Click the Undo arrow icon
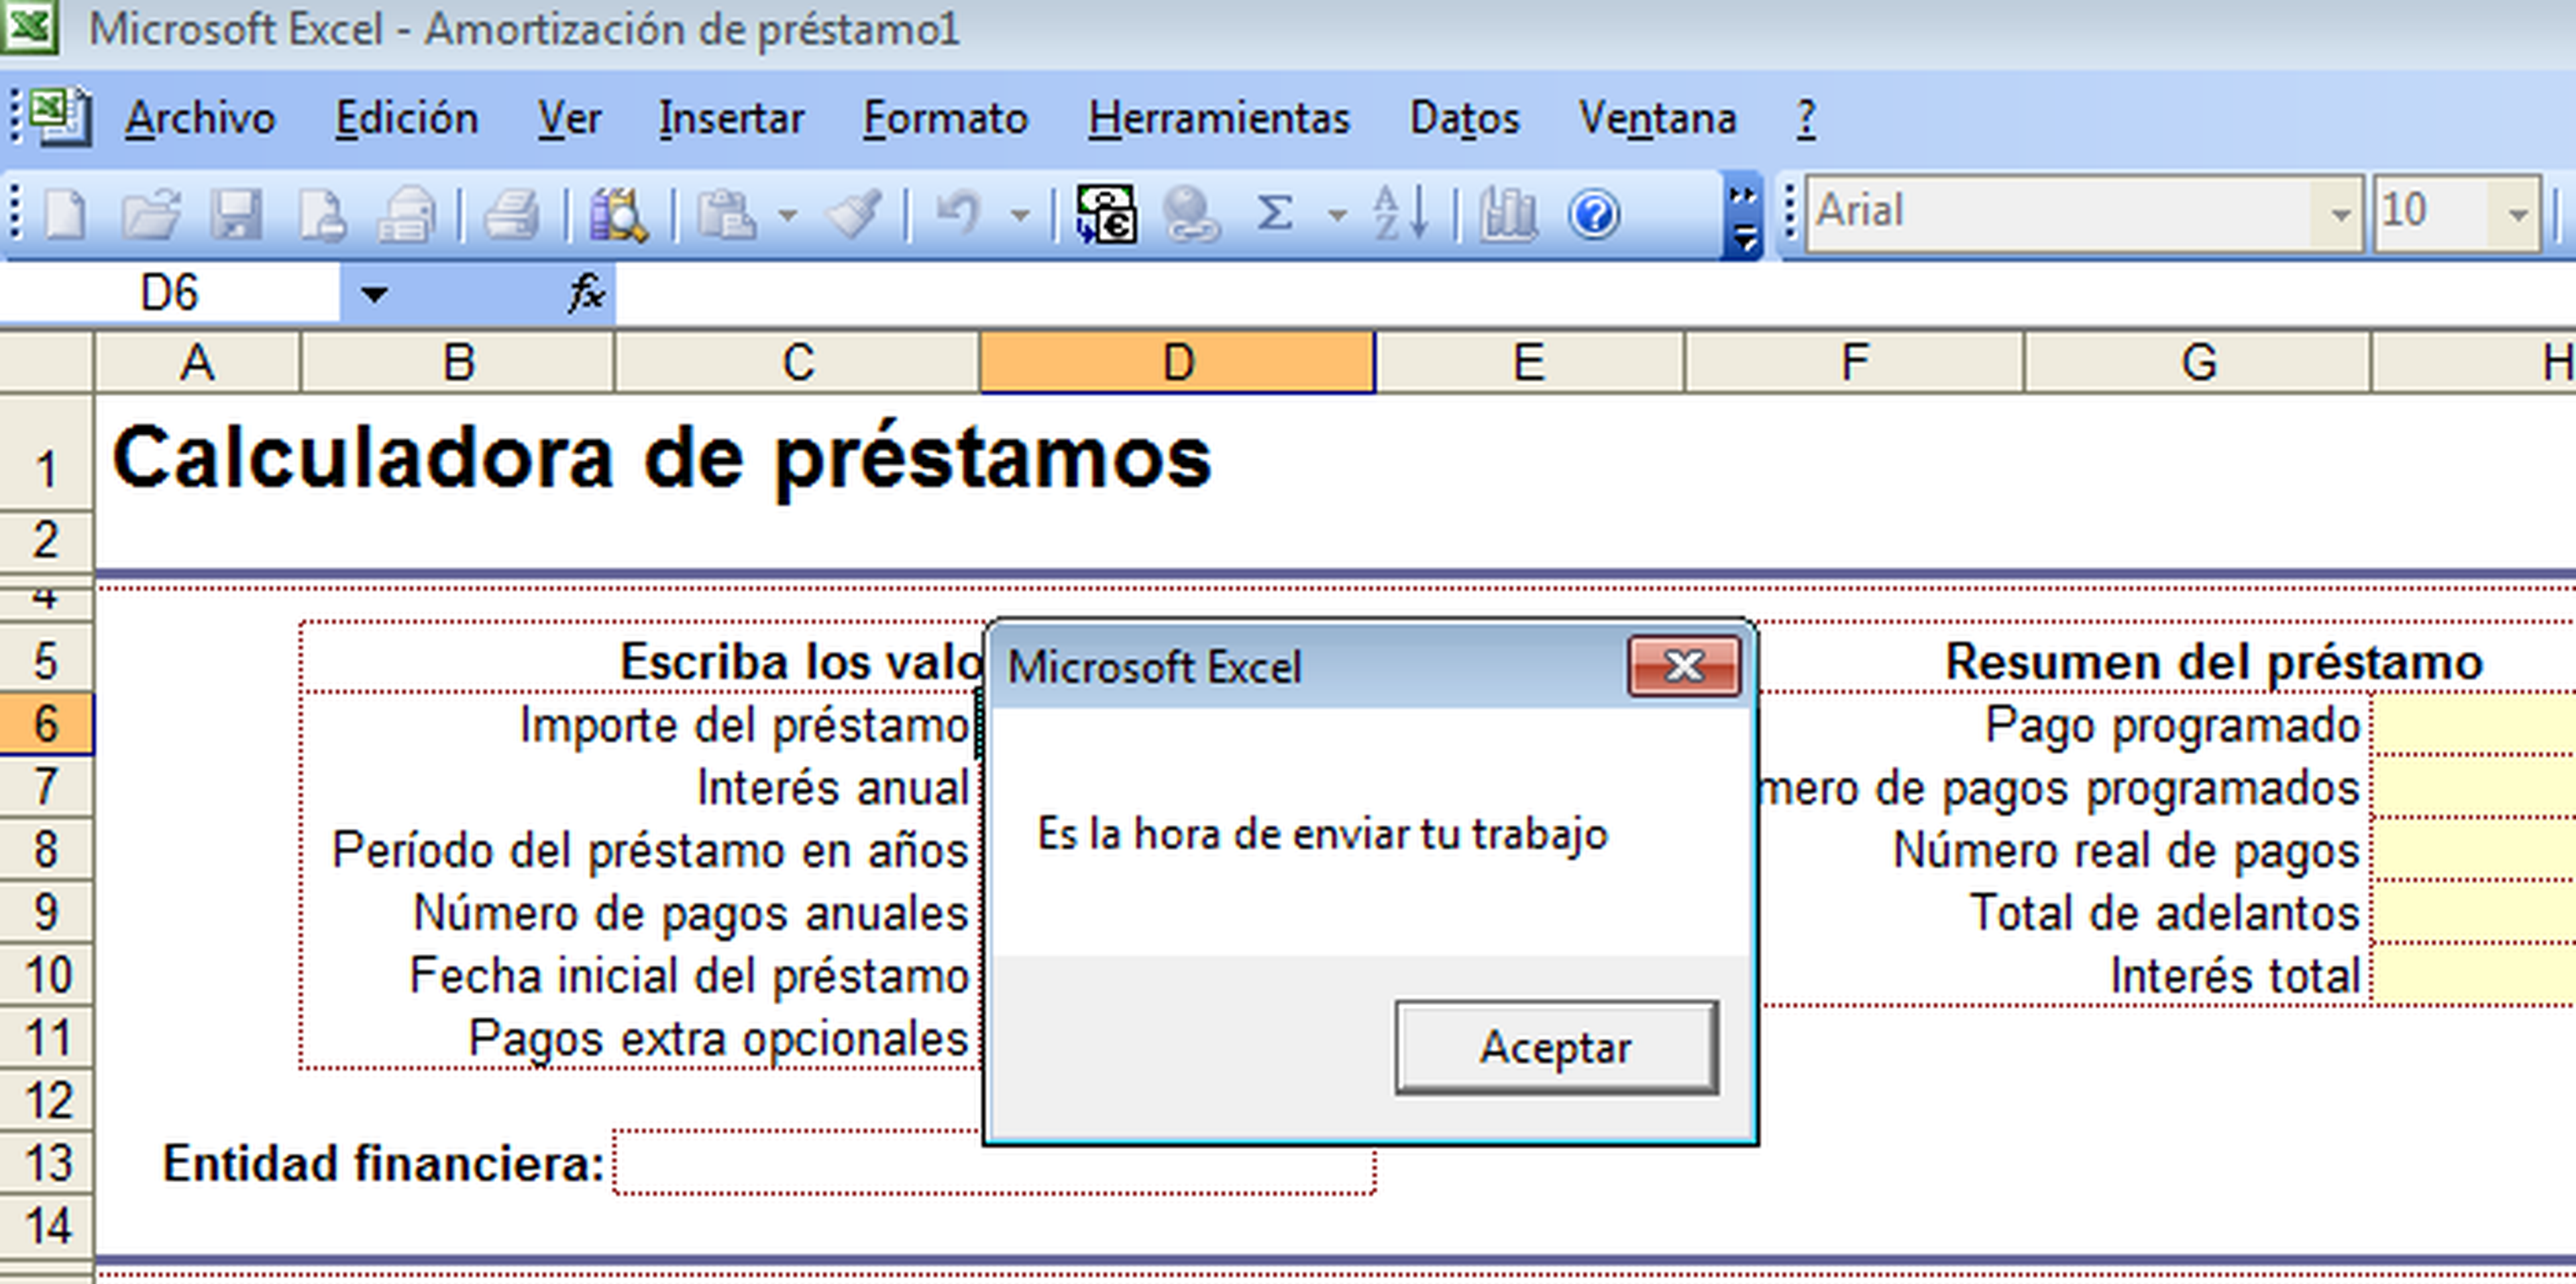Image resolution: width=2576 pixels, height=1284 pixels. tap(958, 214)
